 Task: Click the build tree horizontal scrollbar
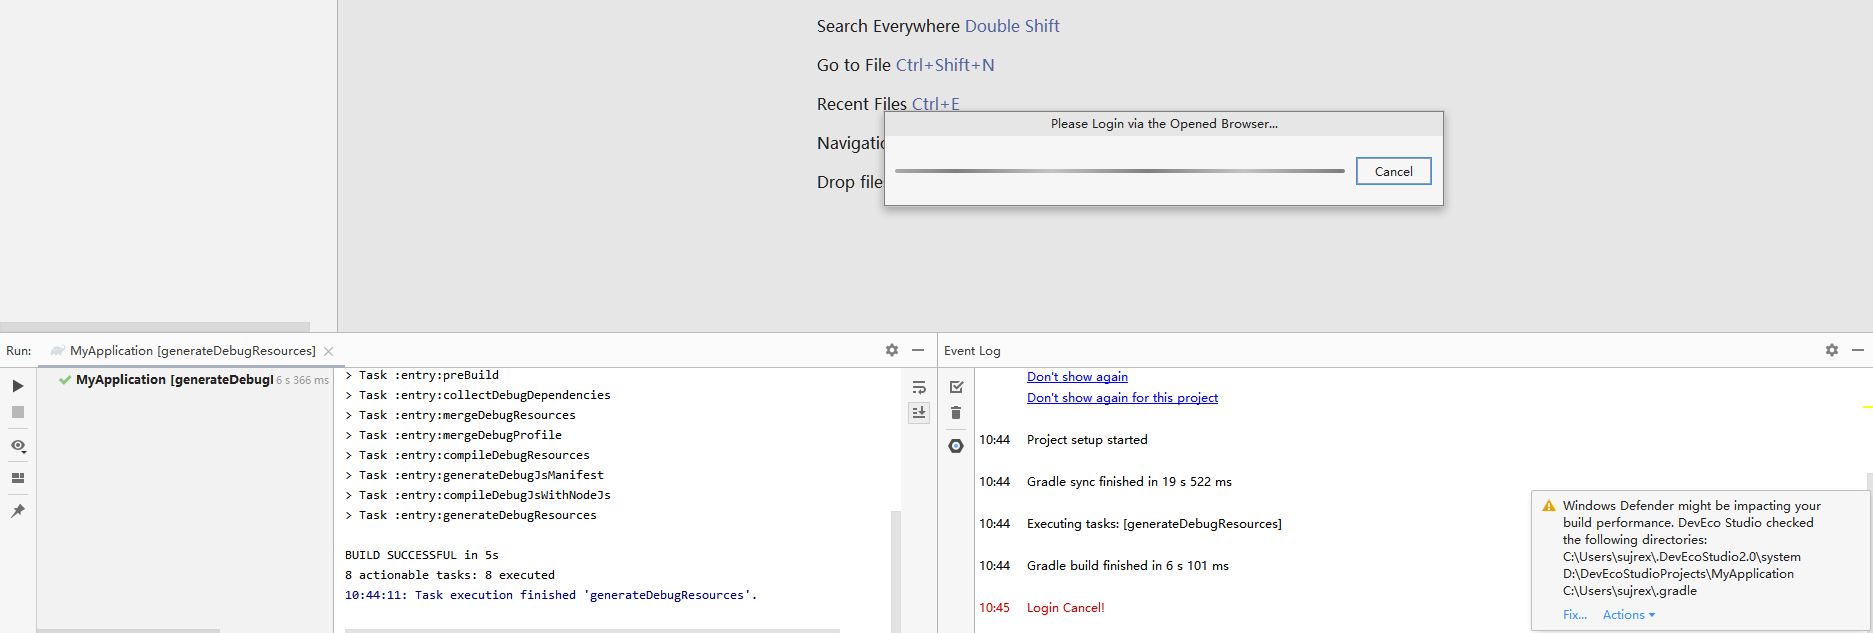(x=128, y=631)
